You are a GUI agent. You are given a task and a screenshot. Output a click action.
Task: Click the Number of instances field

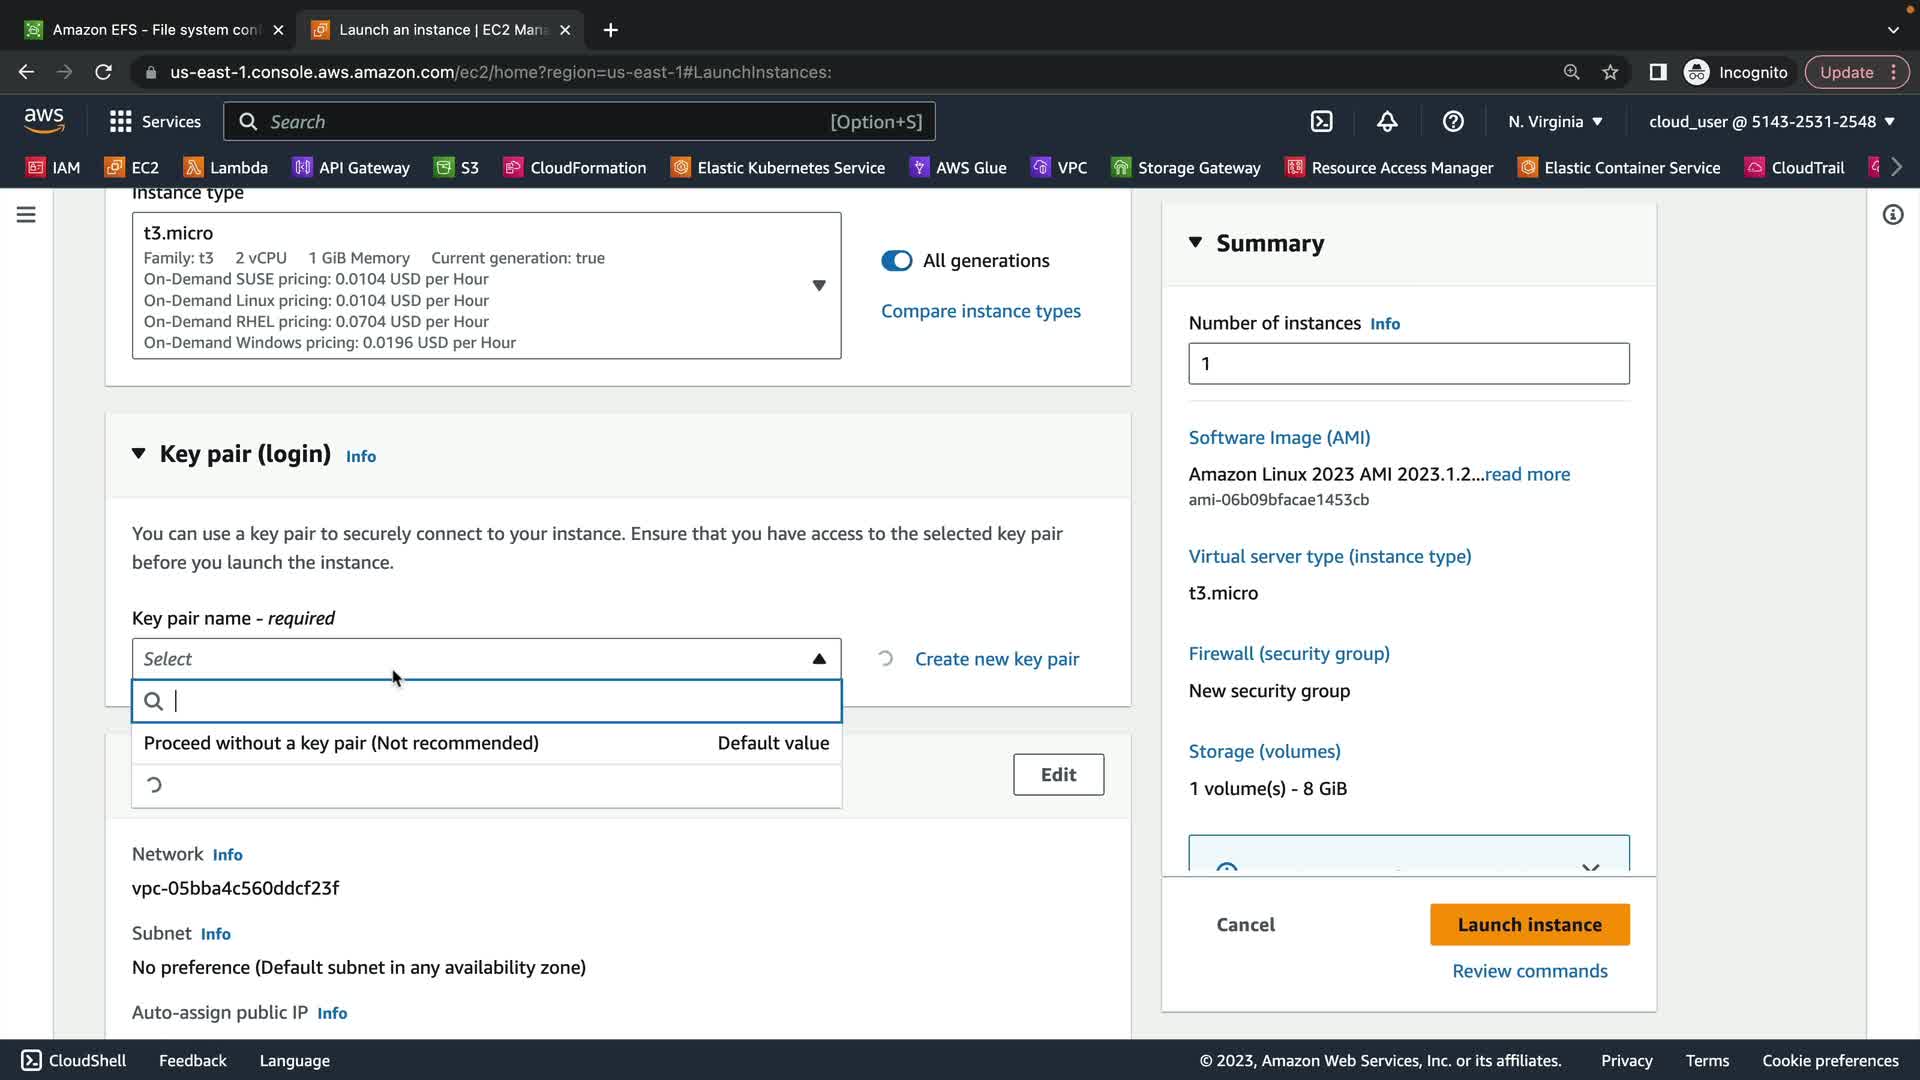click(x=1408, y=364)
